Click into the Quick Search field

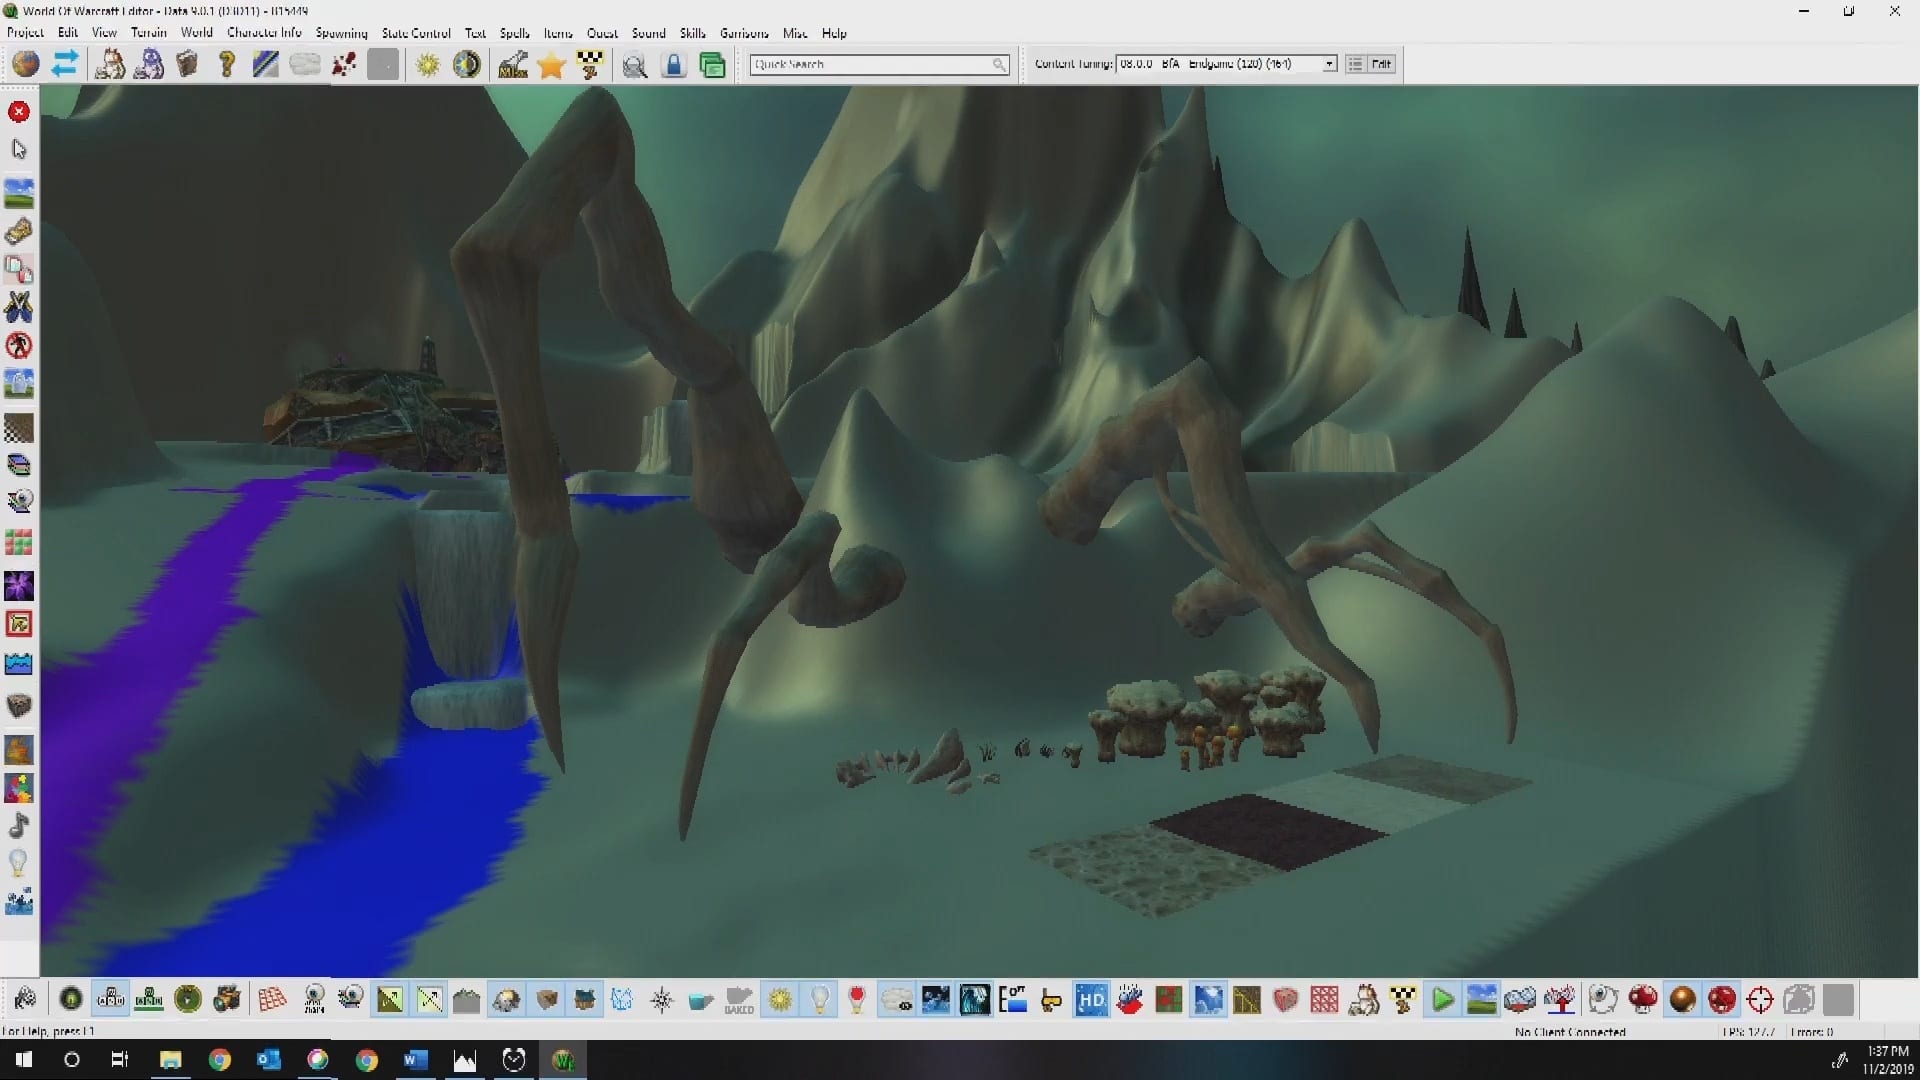point(870,64)
